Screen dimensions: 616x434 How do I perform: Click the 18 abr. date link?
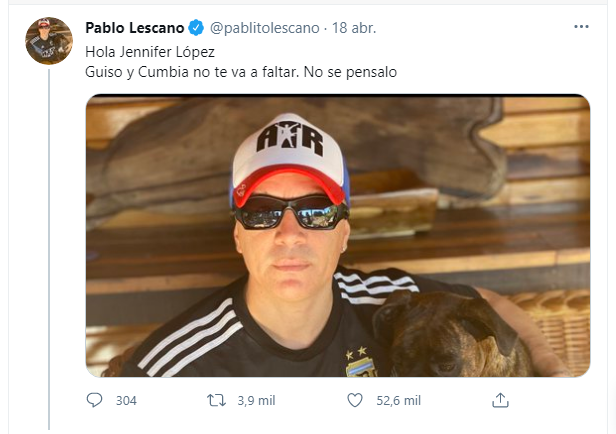coord(354,28)
